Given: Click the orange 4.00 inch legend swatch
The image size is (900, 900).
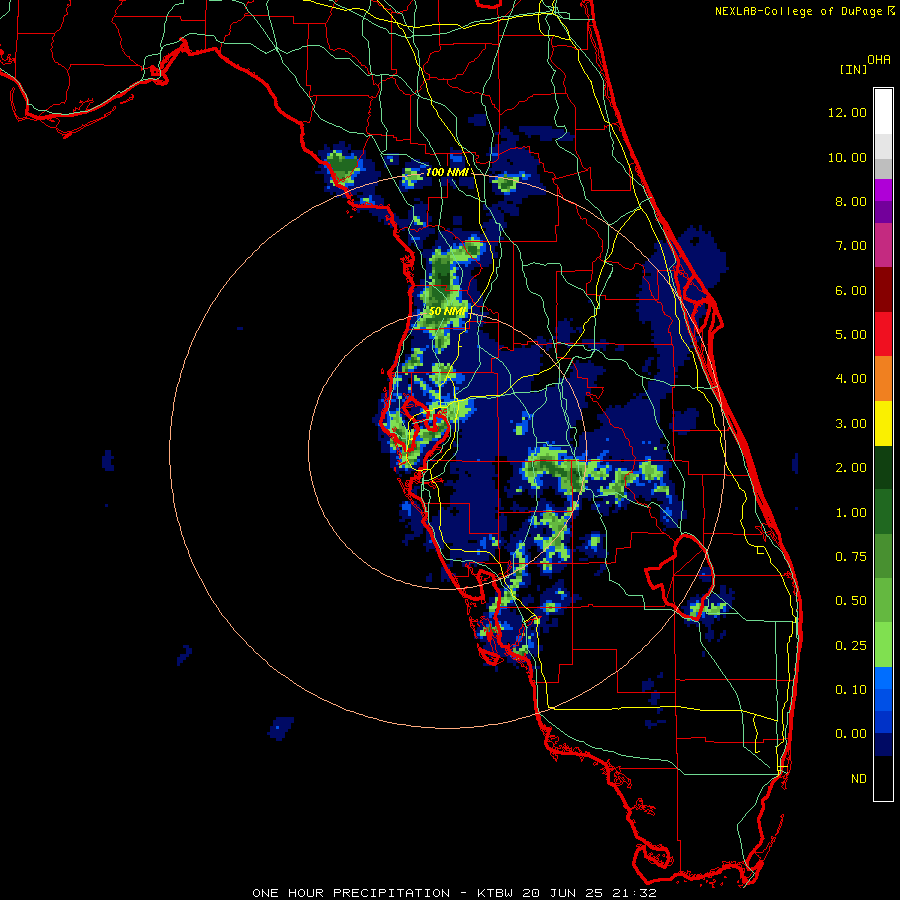Looking at the screenshot, I should [x=883, y=379].
